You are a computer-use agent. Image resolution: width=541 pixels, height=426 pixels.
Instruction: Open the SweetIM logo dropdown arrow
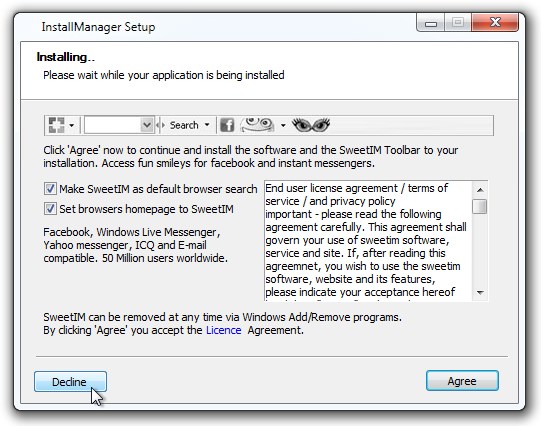[x=71, y=125]
